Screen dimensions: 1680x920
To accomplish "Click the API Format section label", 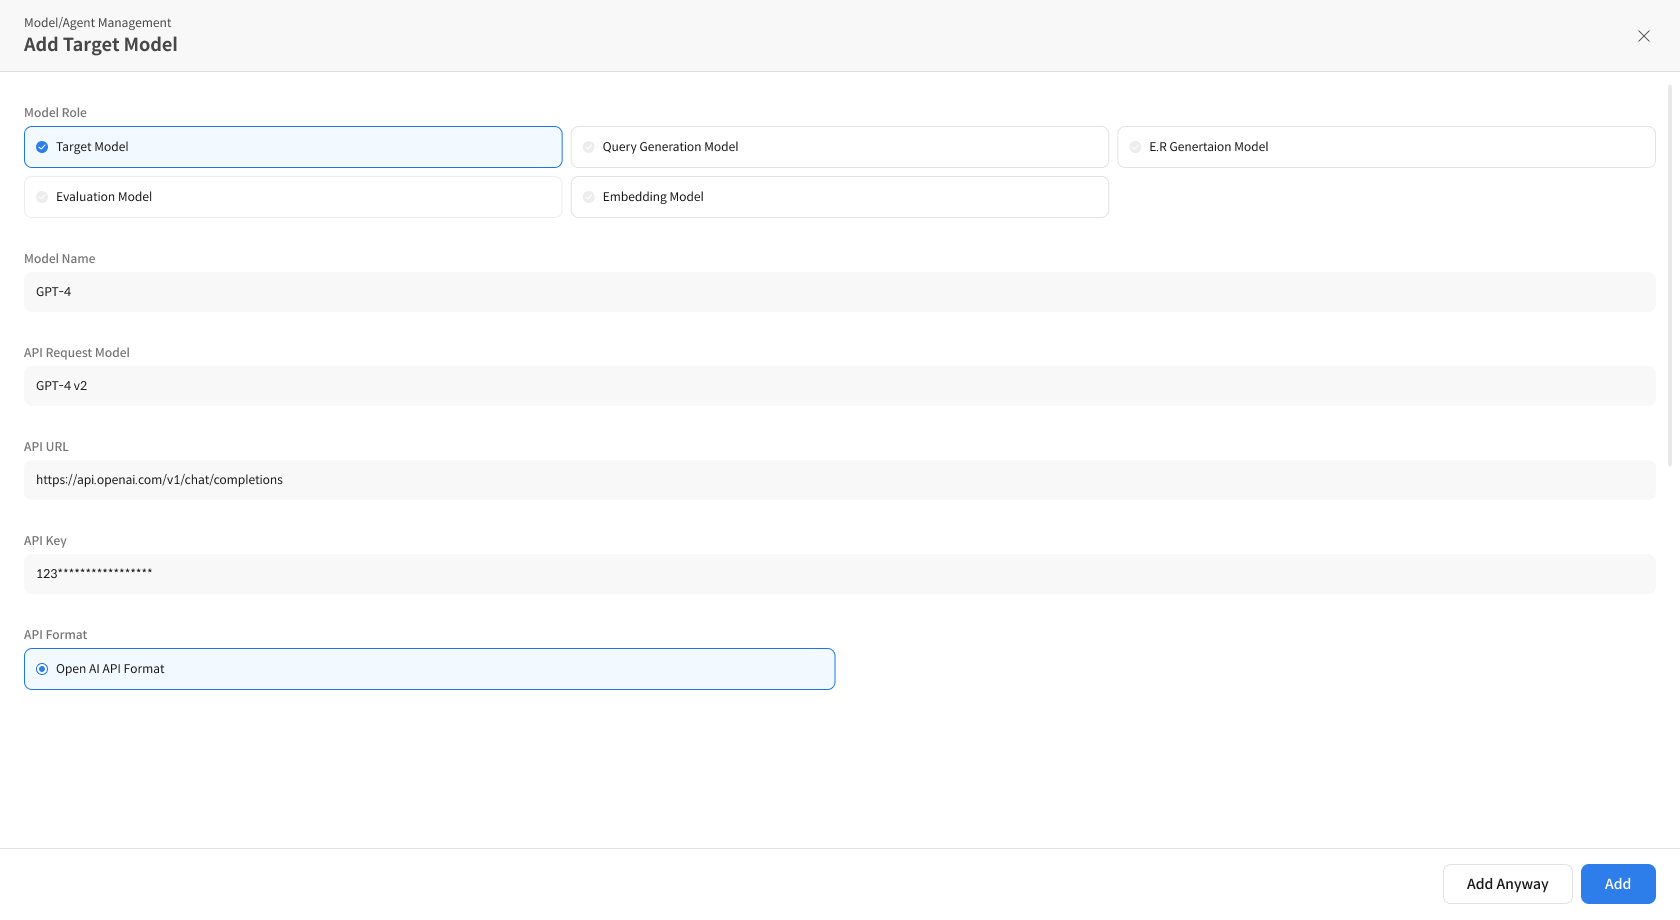I will coord(55,635).
